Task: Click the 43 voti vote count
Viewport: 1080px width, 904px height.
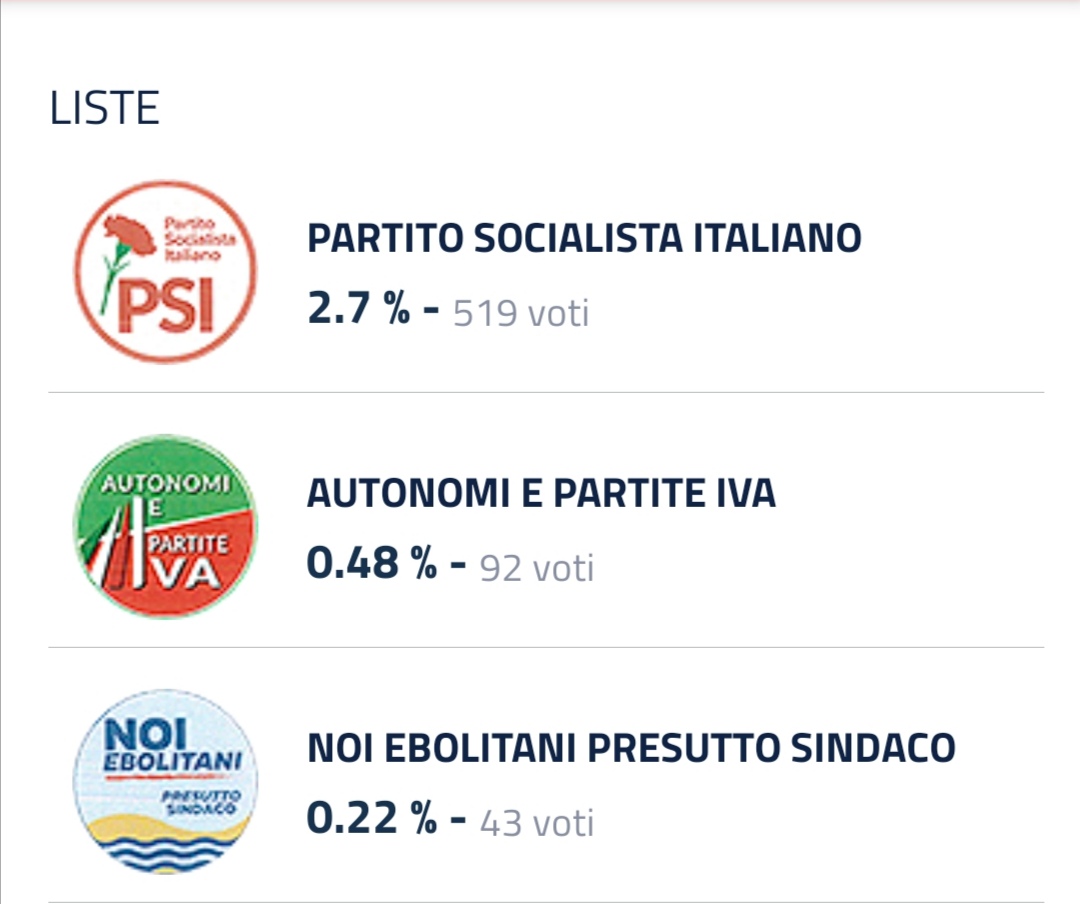Action: pyautogui.click(x=537, y=823)
